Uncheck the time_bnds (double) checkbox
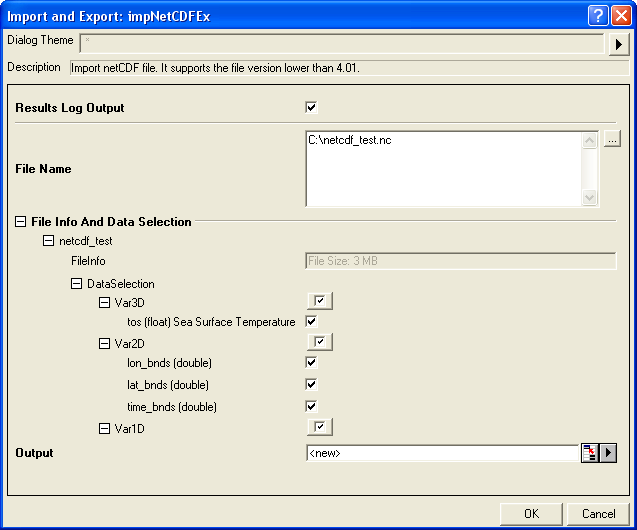Image resolution: width=637 pixels, height=530 pixels. [x=311, y=406]
